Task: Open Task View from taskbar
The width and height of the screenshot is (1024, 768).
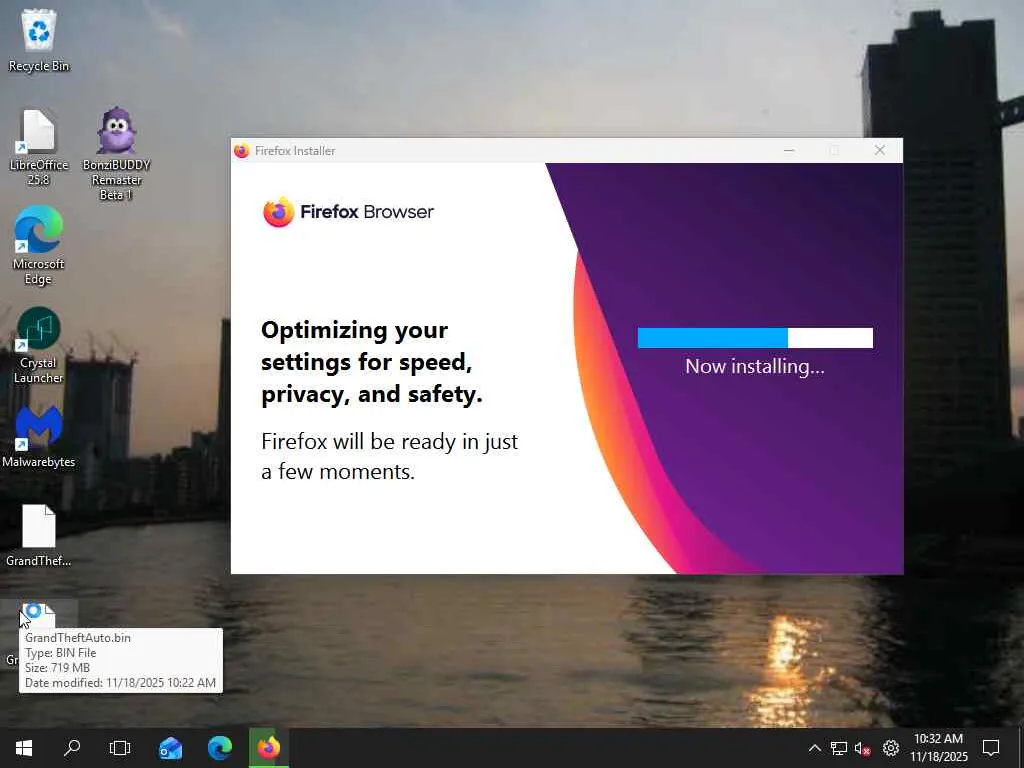Action: [120, 748]
